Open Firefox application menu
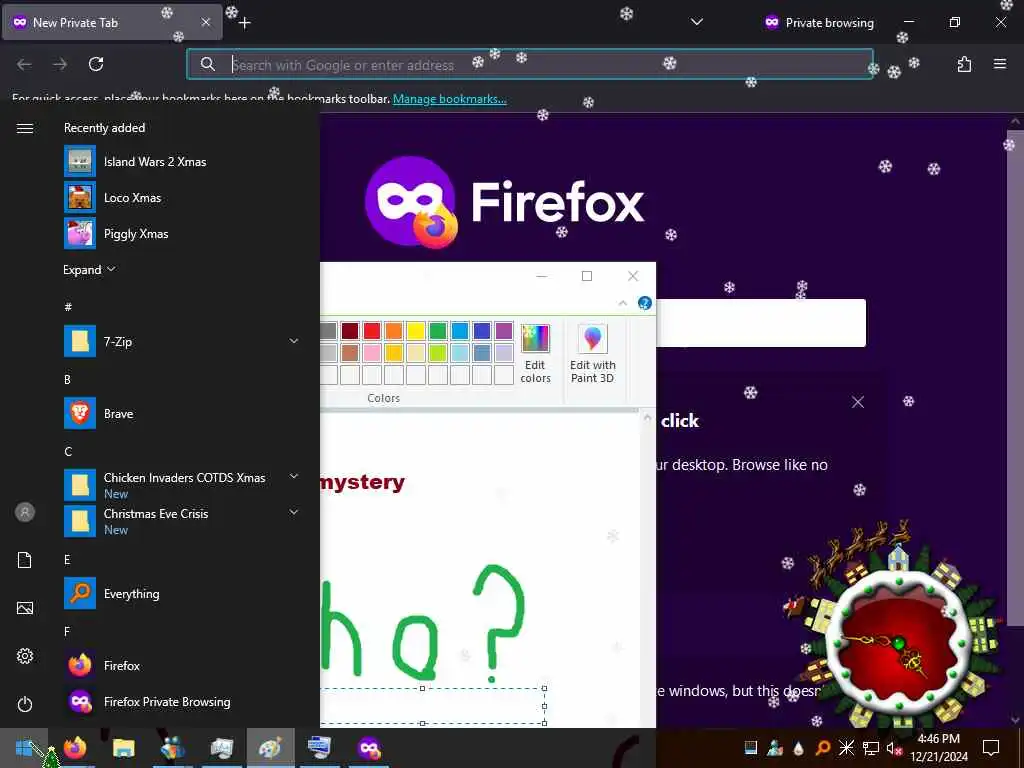 [x=1000, y=64]
